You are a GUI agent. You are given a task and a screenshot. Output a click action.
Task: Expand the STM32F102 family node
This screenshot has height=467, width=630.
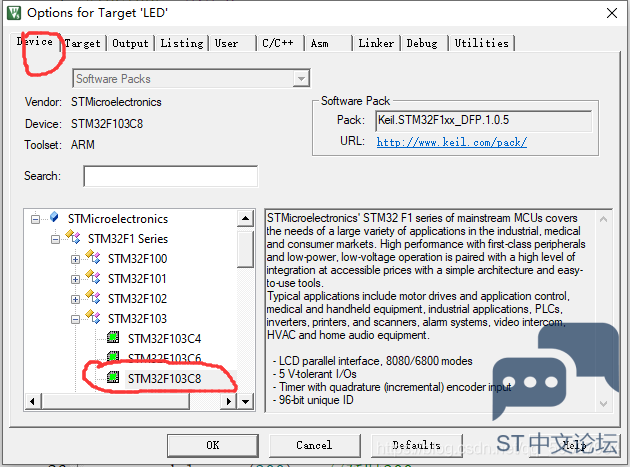tap(75, 299)
